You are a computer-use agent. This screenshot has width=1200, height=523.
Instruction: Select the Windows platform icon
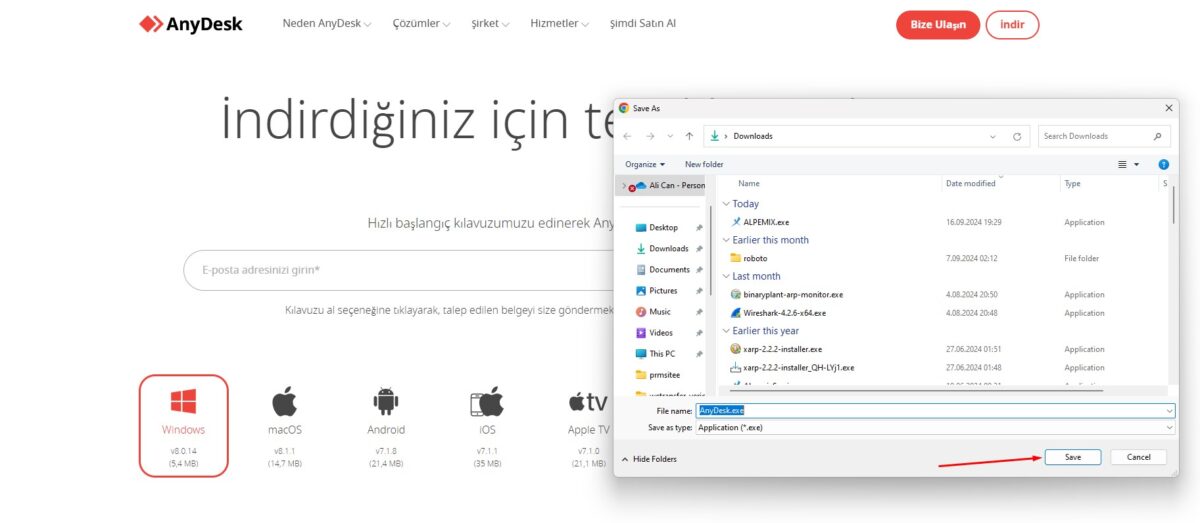pyautogui.click(x=183, y=402)
